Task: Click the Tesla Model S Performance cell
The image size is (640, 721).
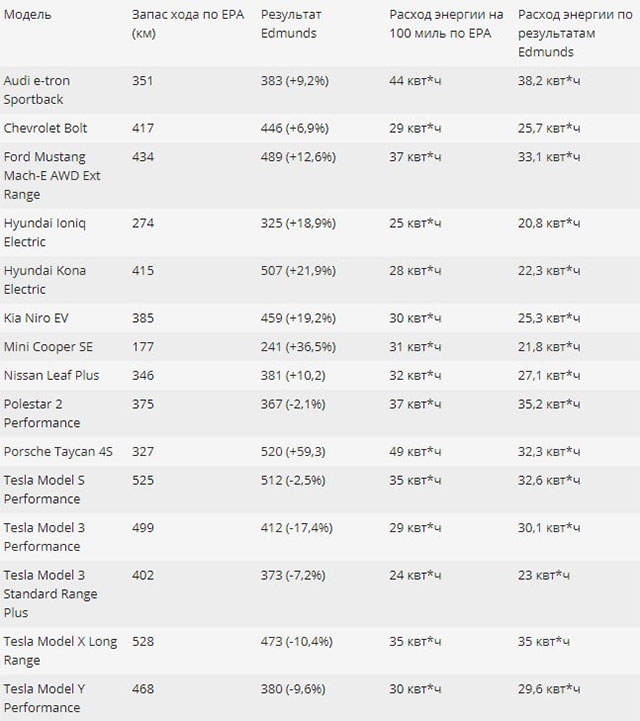Action: (x=44, y=489)
